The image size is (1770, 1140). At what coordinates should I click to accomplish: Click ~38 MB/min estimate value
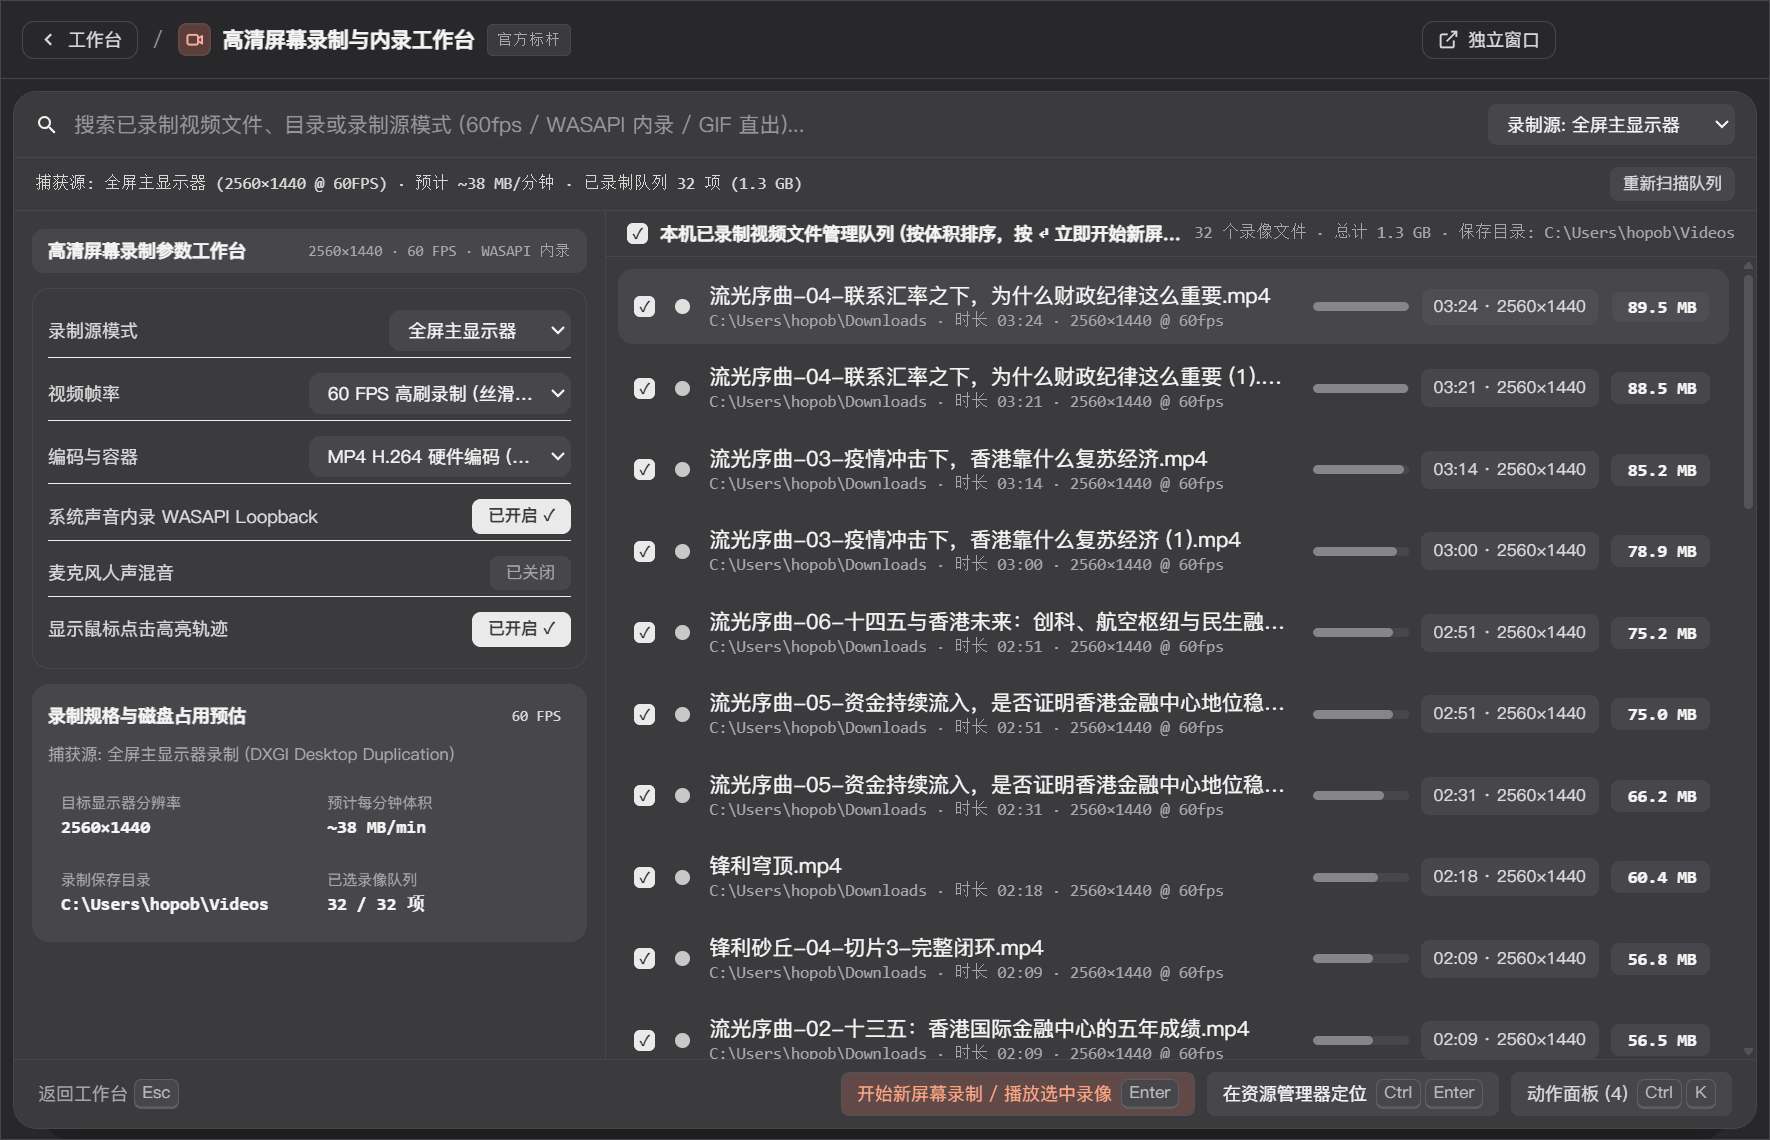coord(376,828)
